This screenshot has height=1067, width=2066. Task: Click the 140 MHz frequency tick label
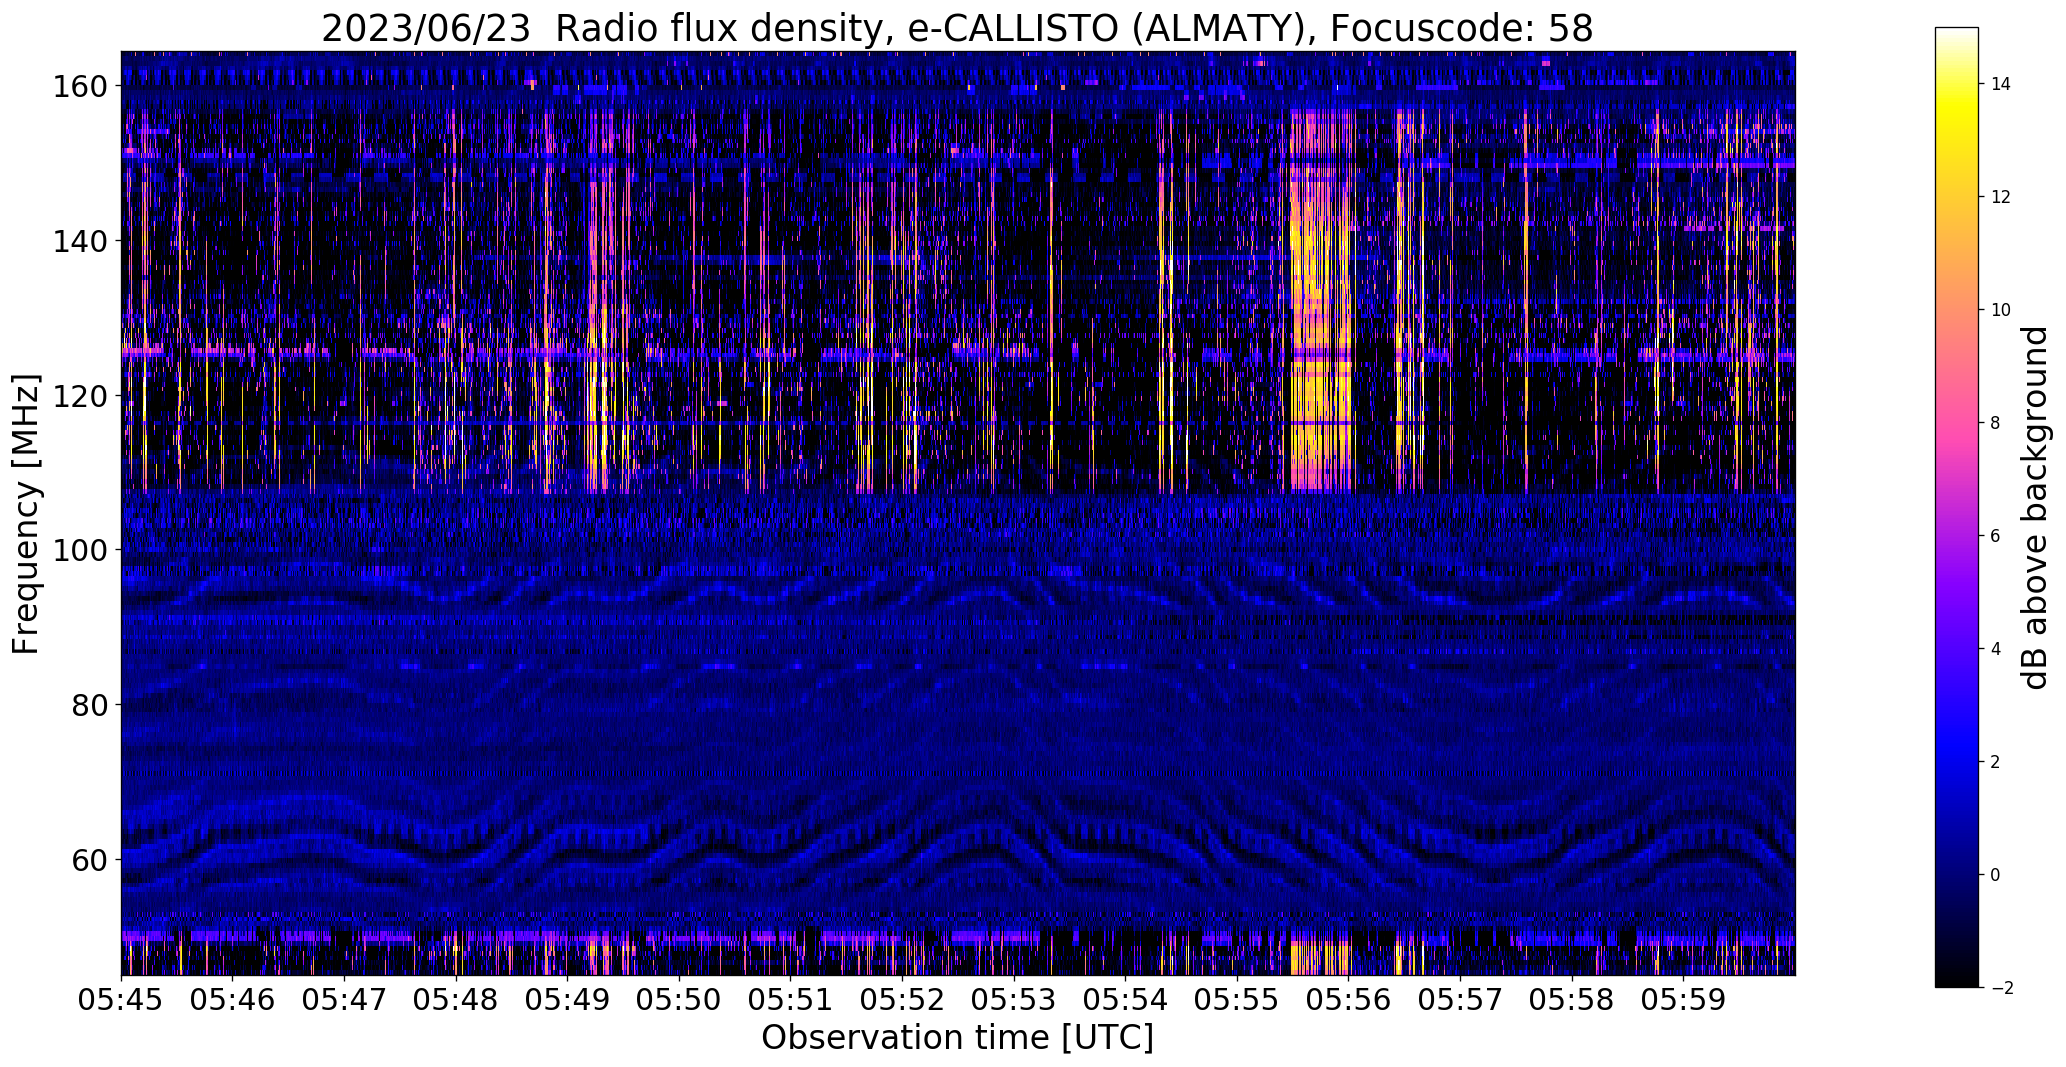pyautogui.click(x=80, y=241)
